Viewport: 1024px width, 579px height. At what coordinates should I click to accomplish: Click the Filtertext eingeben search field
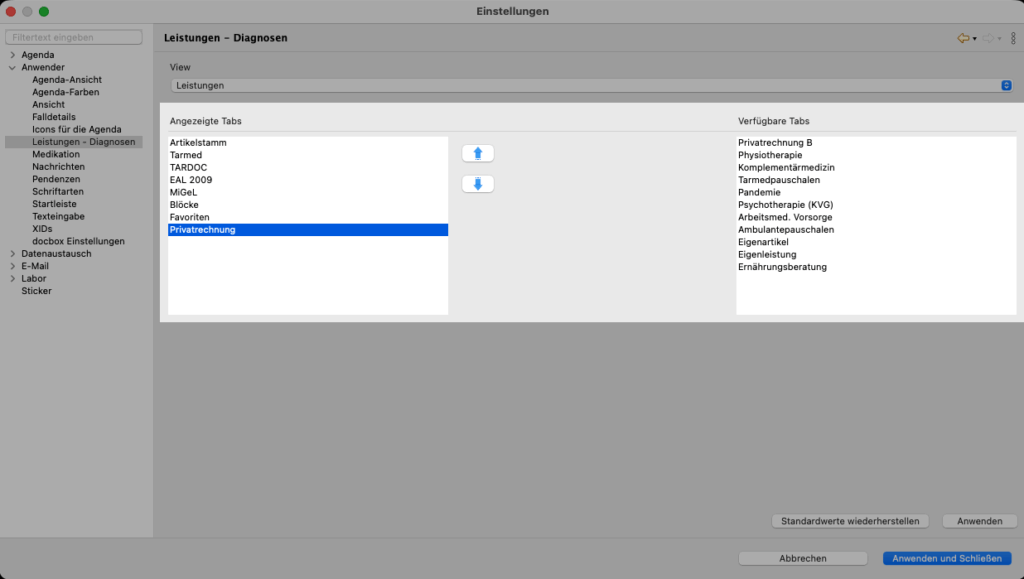pos(73,37)
